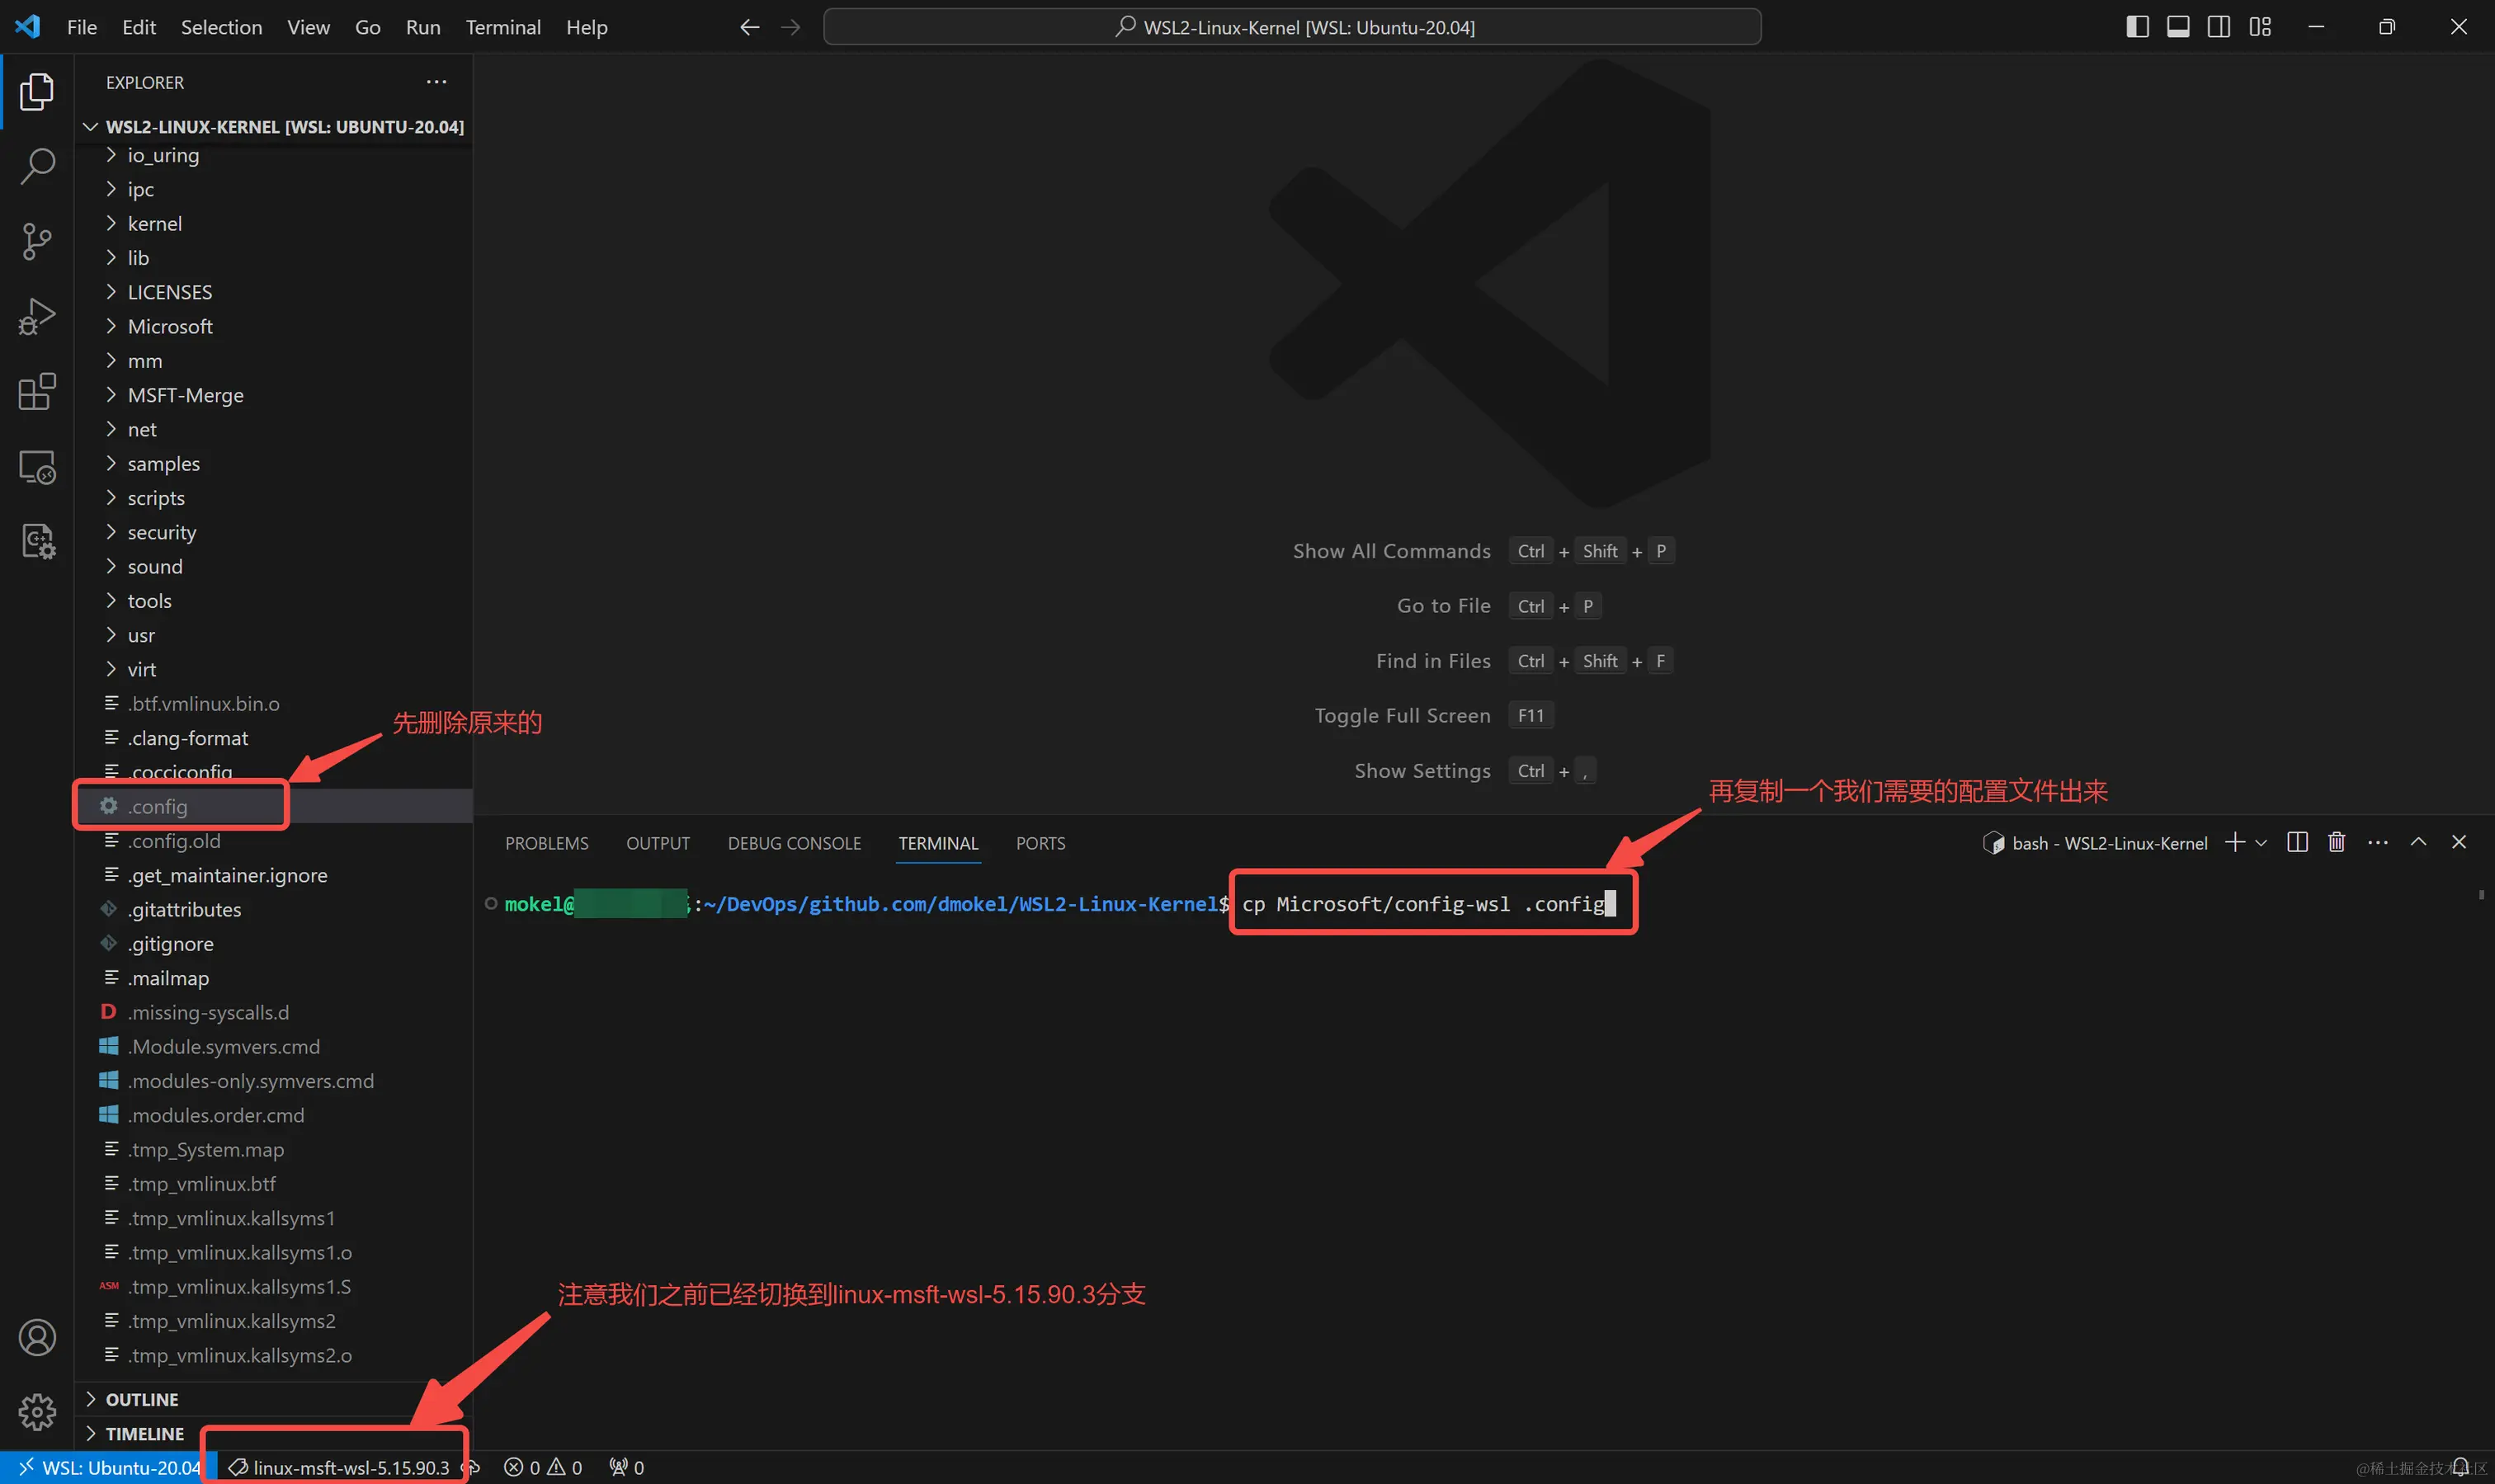
Task: Open the Source Control view
Action: coord(37,241)
